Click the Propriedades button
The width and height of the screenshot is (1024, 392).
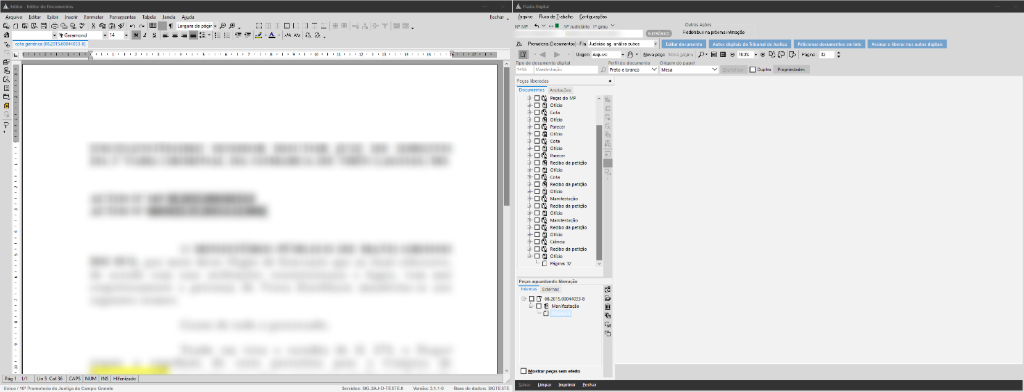click(791, 69)
